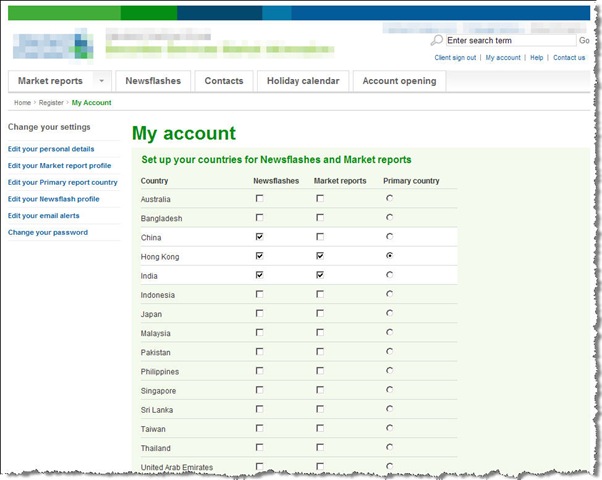
Task: Open Edit your email alerts
Action: click(43, 216)
